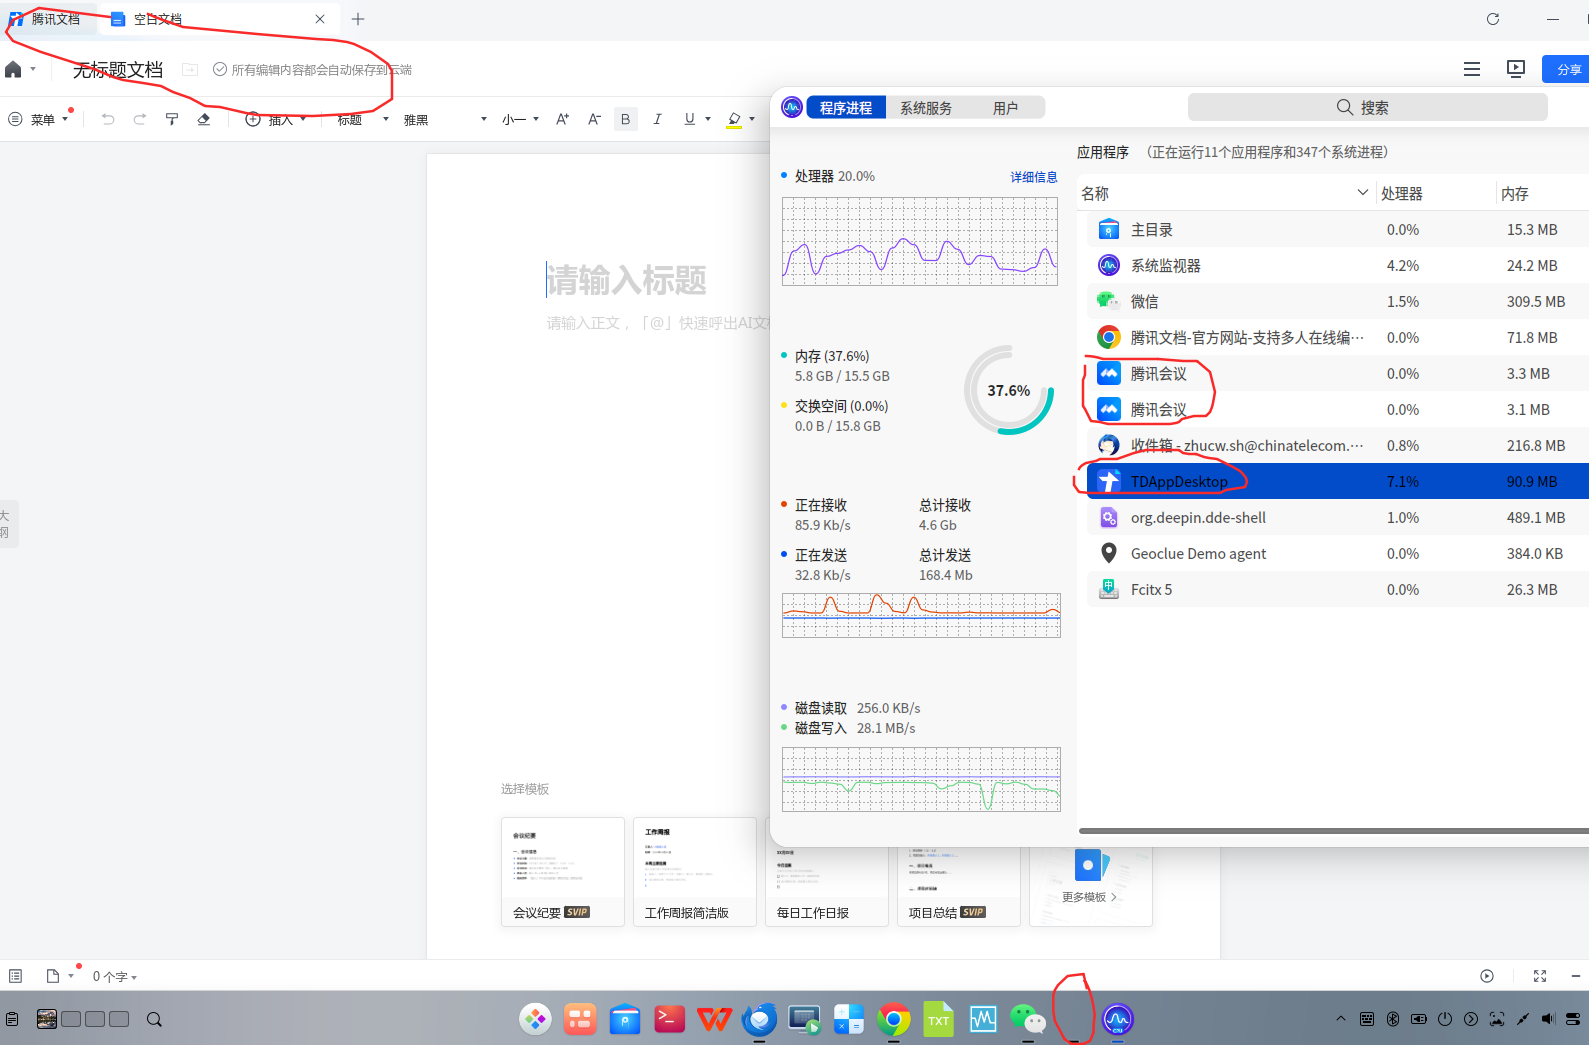
Task: Click the 搜索 search field in System Monitor
Action: coord(1368,107)
